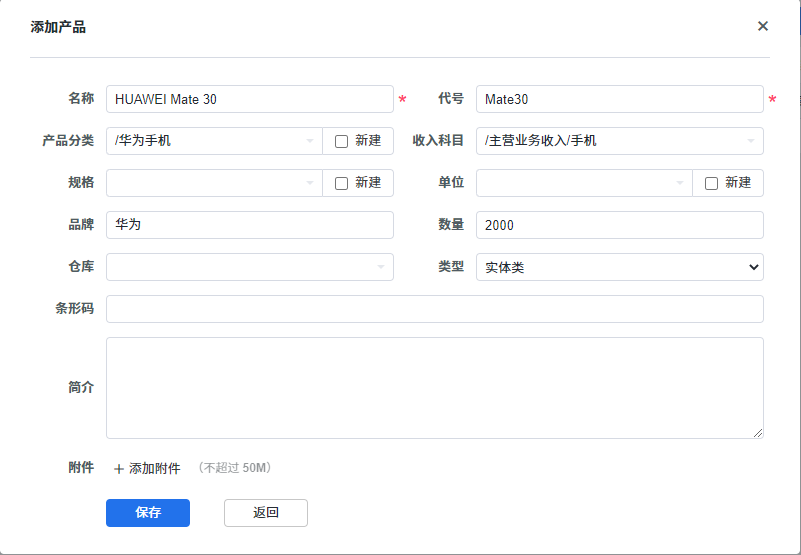
Task: Expand the 规格 dropdown
Action: pyautogui.click(x=214, y=183)
